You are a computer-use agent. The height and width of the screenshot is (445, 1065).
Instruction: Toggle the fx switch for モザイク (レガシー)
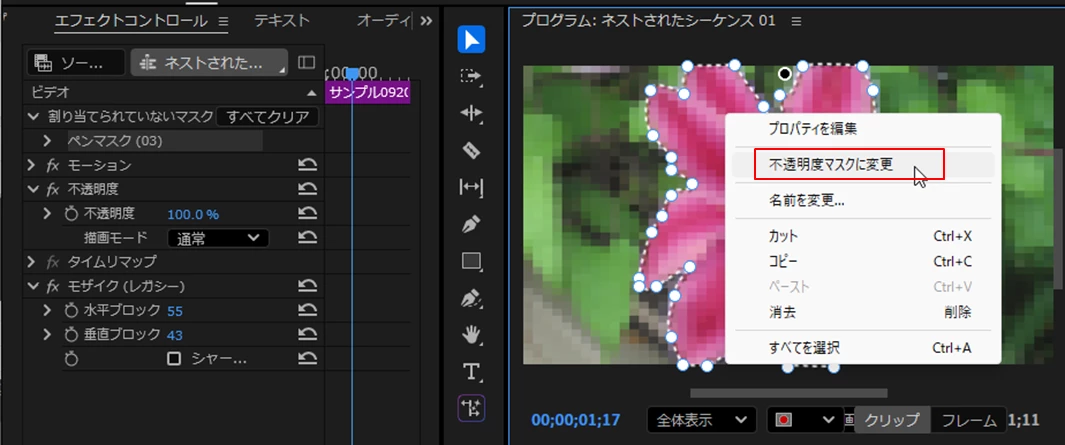[53, 286]
